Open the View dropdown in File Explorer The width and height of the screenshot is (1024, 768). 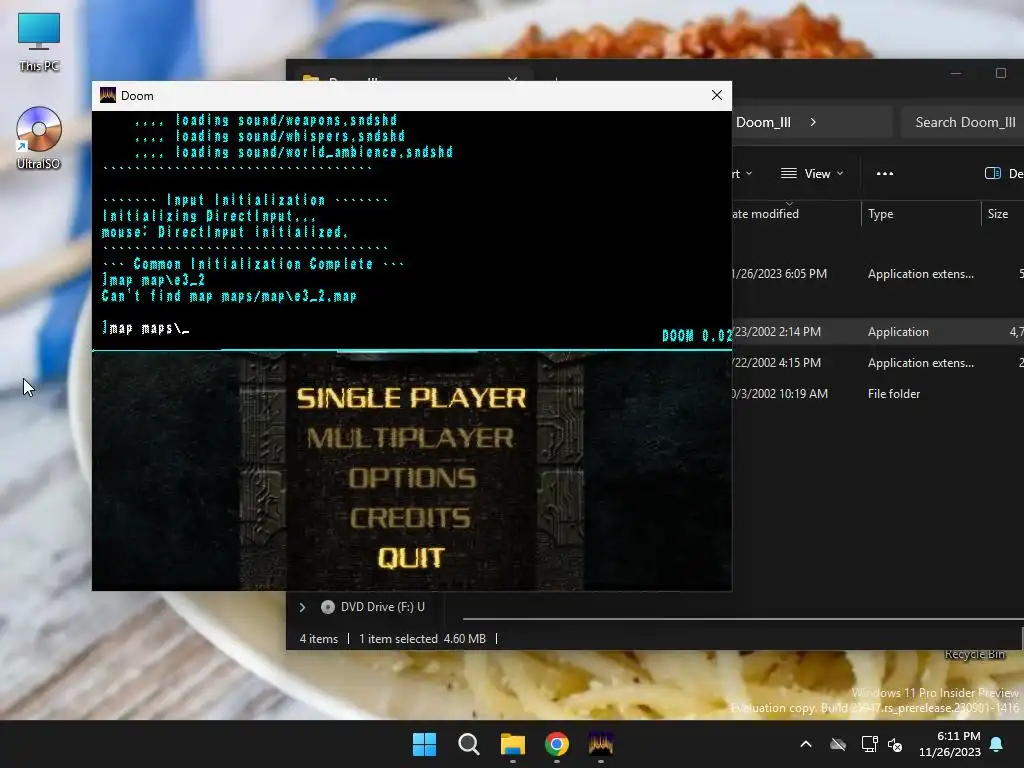(x=812, y=174)
